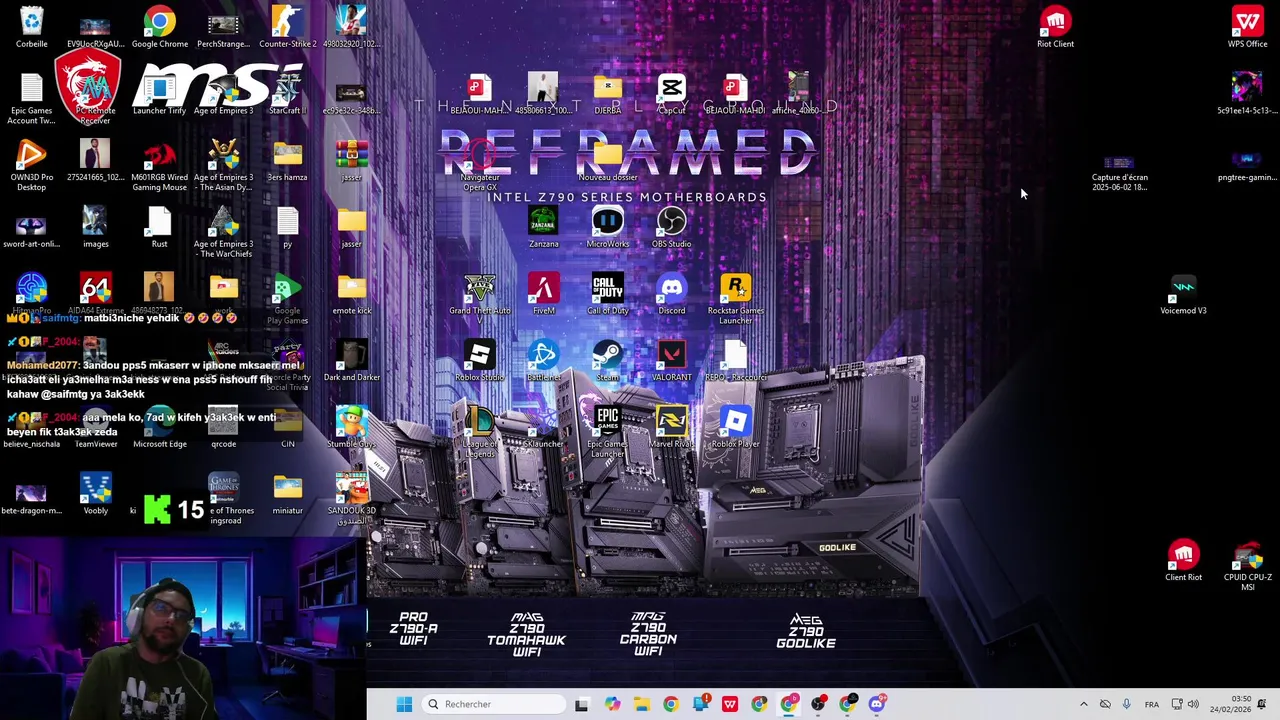Open the OWN3D Pro Desktop shortcut
The width and height of the screenshot is (1280, 720).
pos(31,166)
